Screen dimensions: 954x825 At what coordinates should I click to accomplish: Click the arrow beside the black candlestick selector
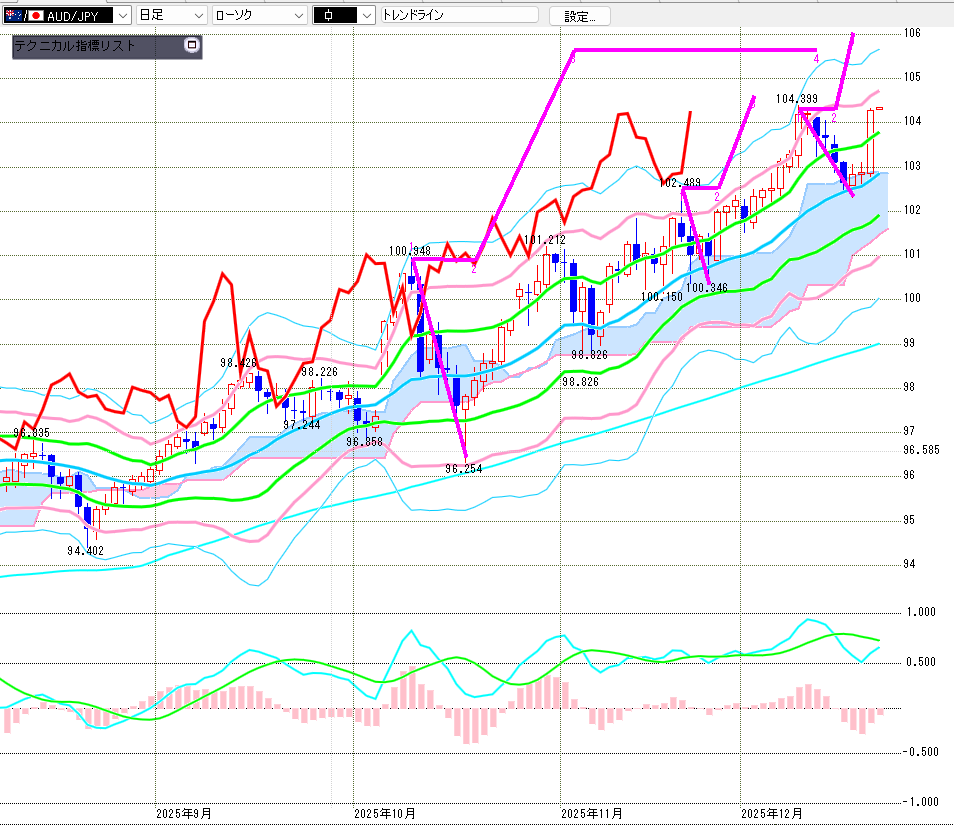point(366,16)
